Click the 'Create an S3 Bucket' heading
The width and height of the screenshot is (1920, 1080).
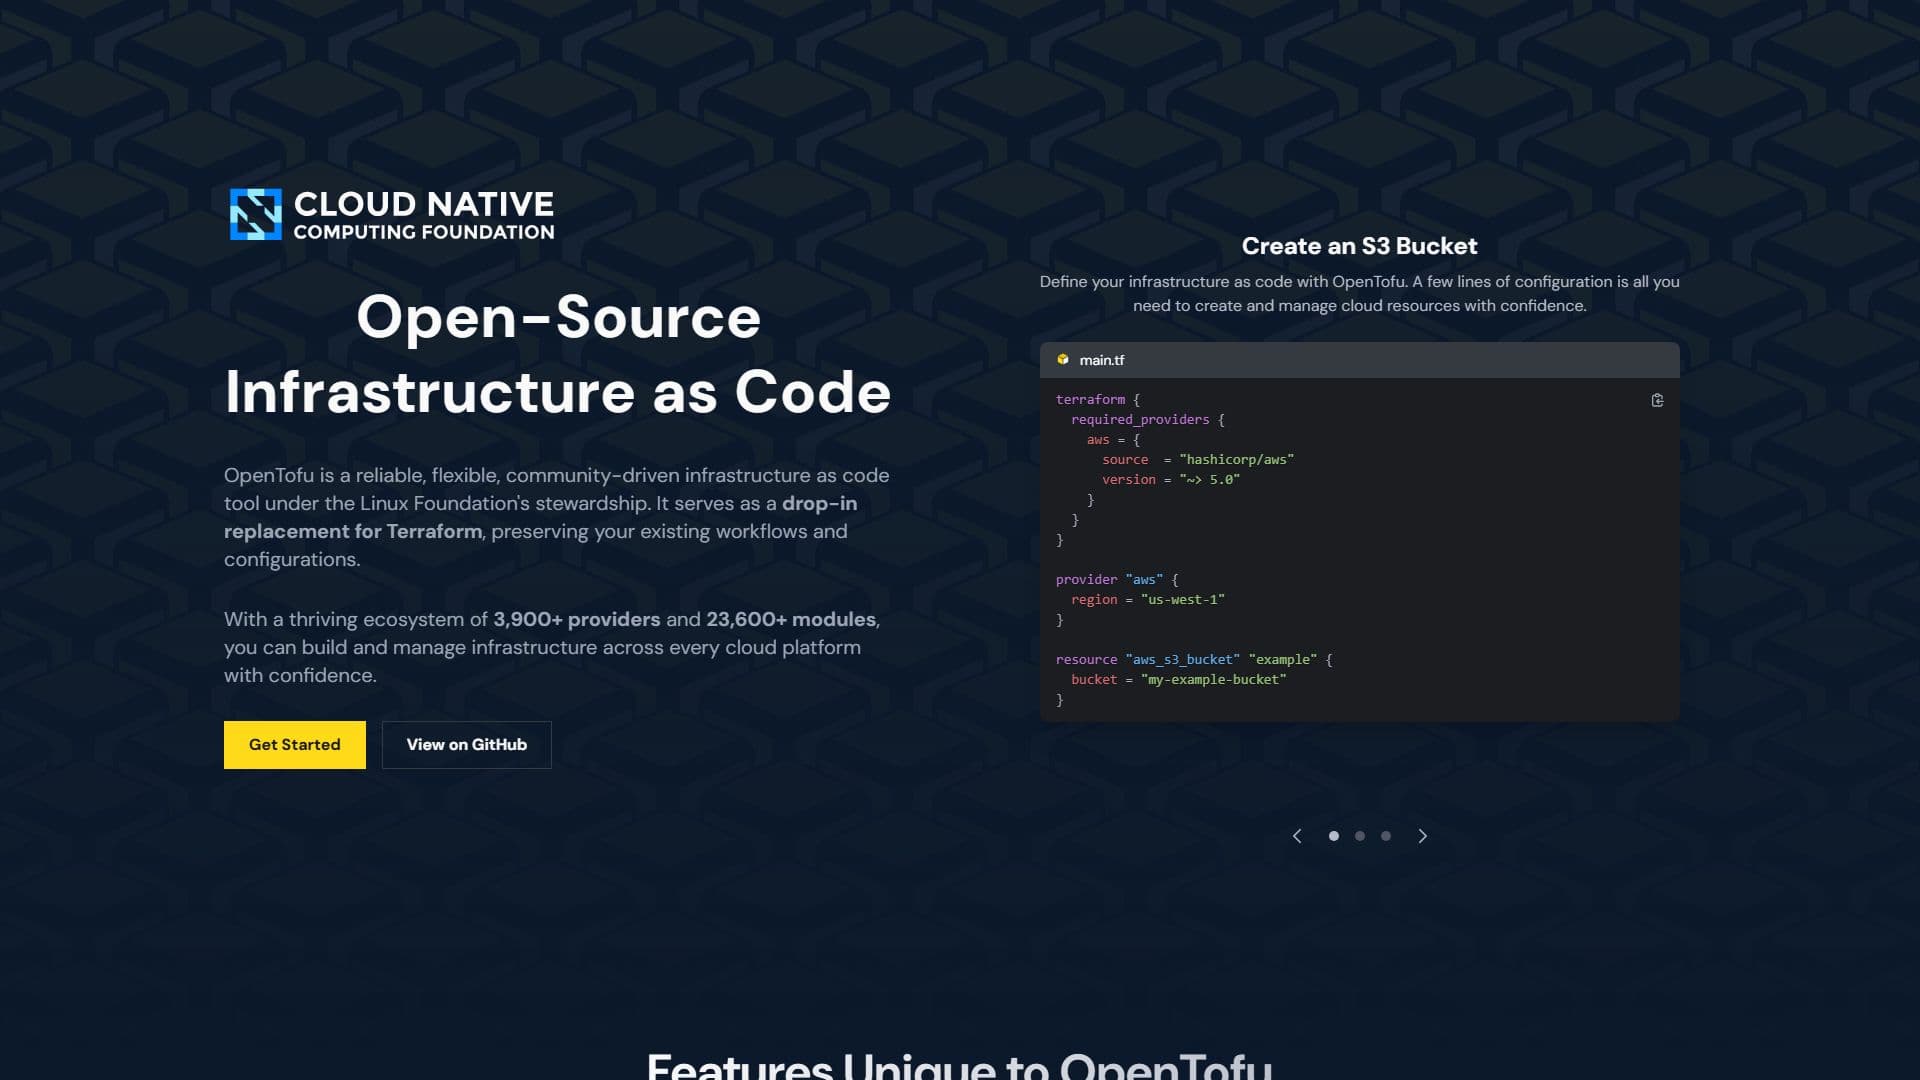coord(1360,246)
